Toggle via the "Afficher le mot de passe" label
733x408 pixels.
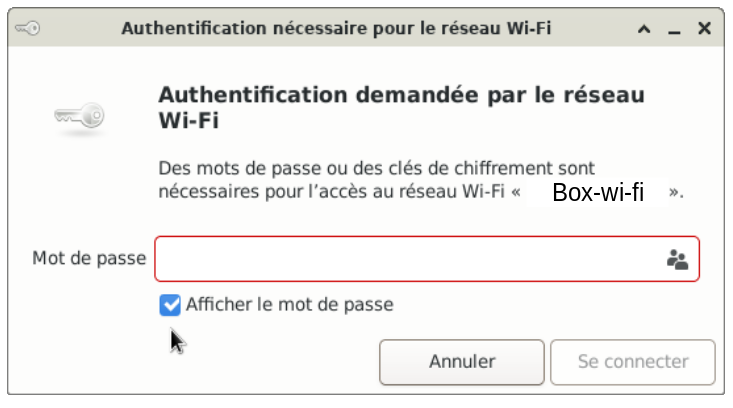click(x=290, y=305)
